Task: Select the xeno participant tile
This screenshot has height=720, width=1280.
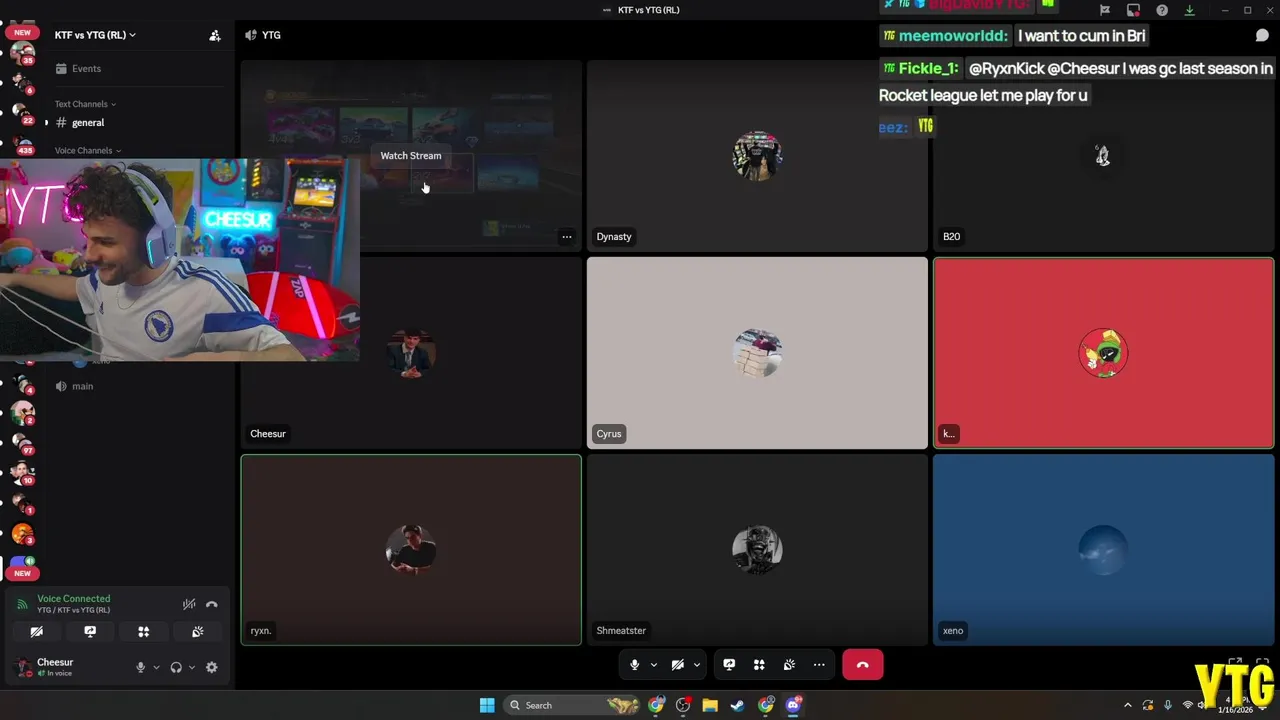Action: tap(1103, 550)
